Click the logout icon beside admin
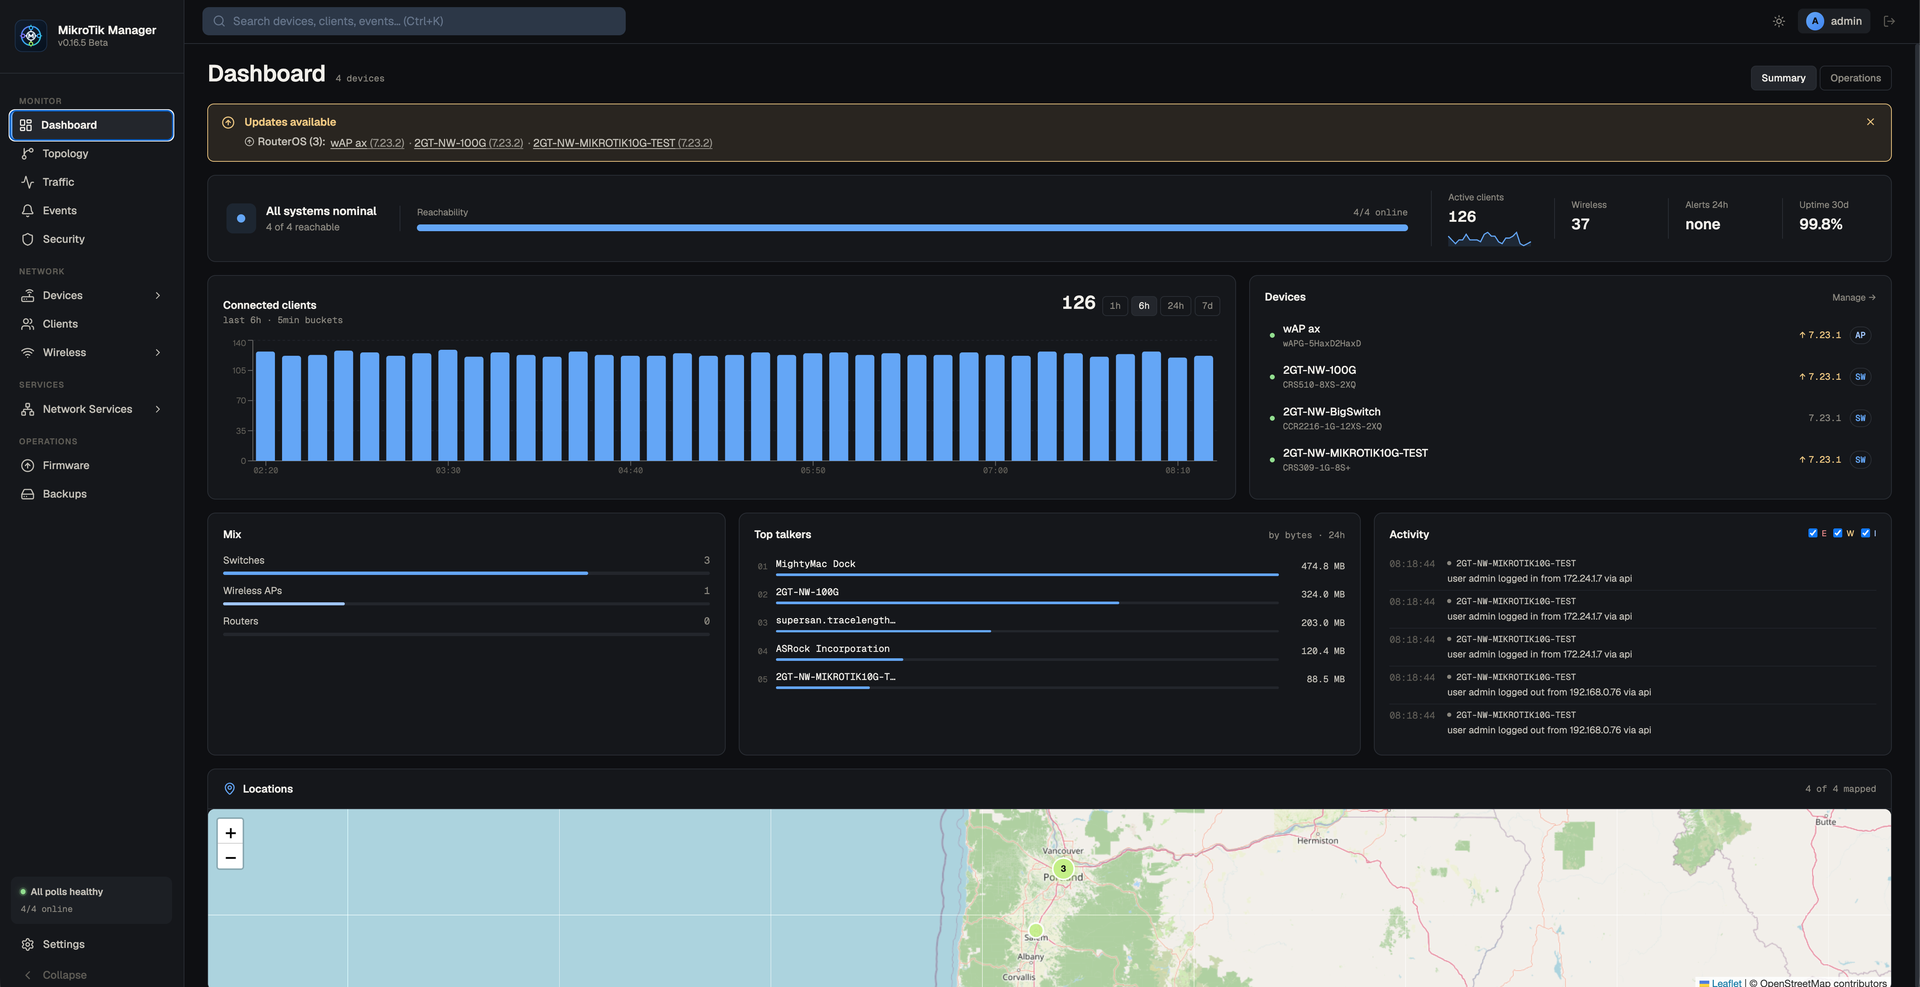The height and width of the screenshot is (987, 1920). pyautogui.click(x=1889, y=21)
